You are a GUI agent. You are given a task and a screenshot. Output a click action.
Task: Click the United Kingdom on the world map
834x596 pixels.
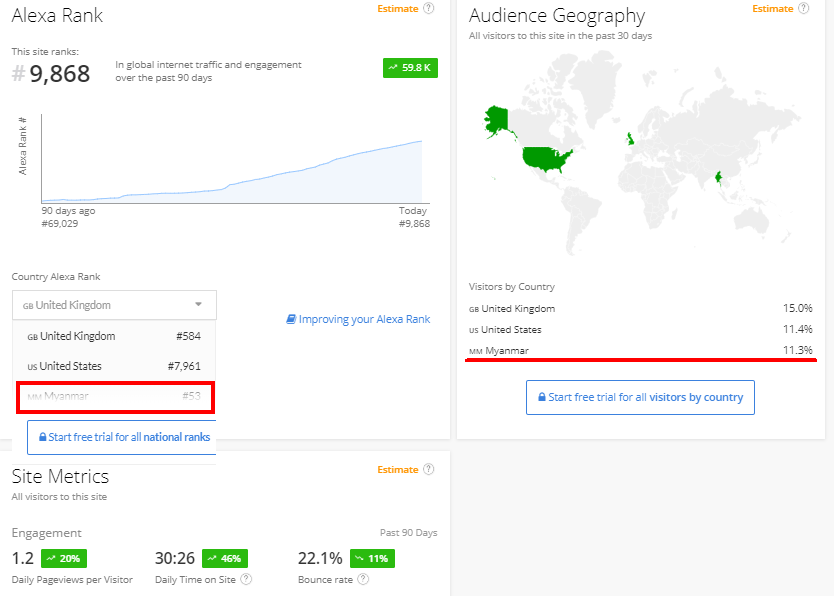coord(630,139)
